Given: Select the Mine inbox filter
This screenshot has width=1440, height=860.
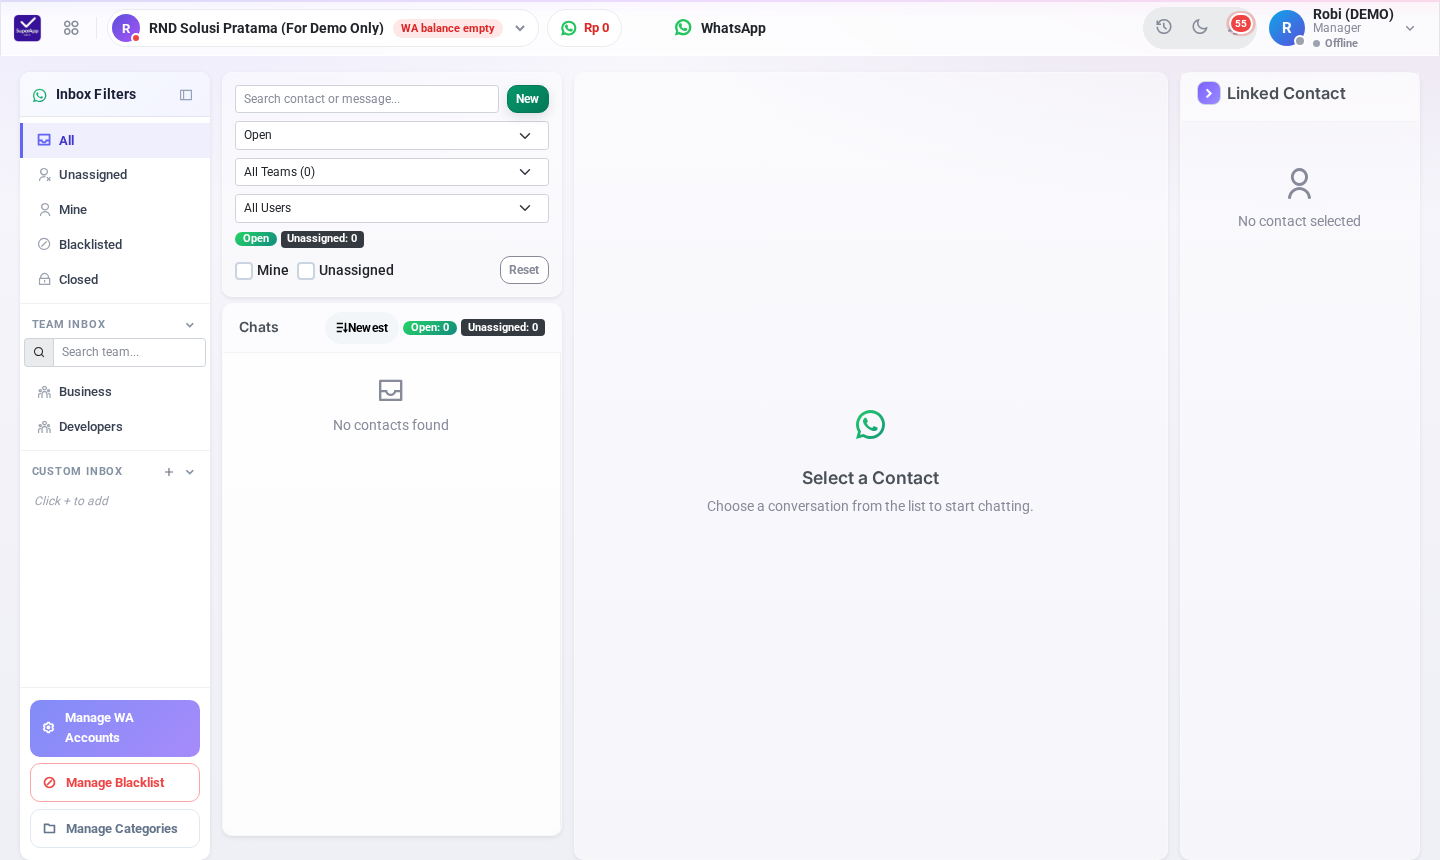Looking at the screenshot, I should coord(115,210).
